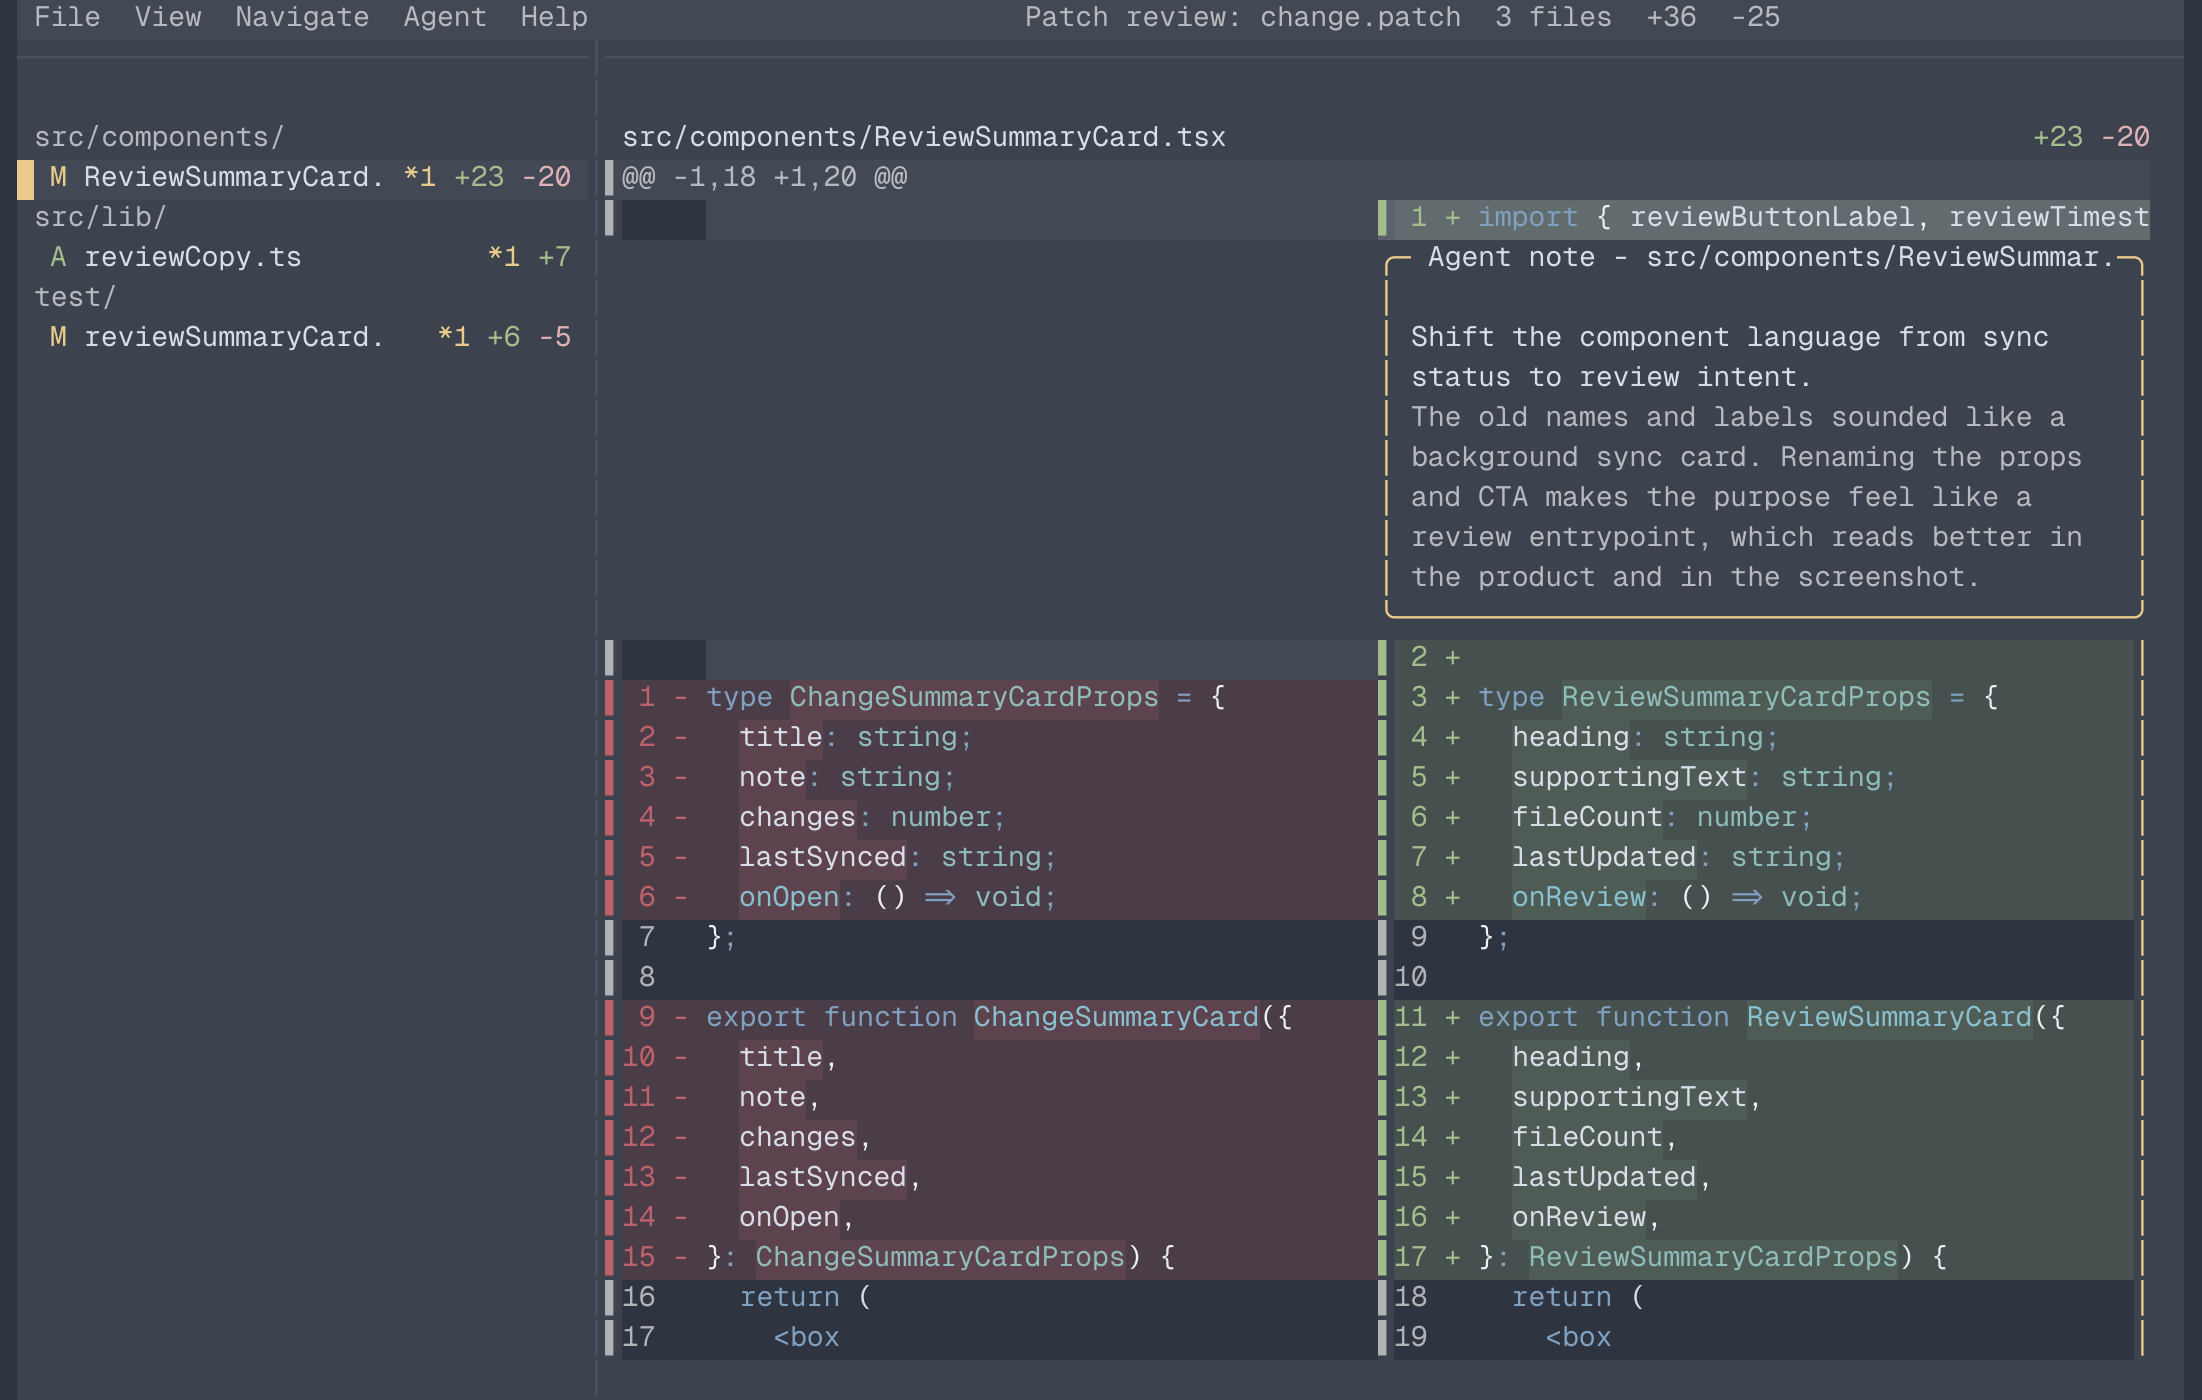Click the file path header src/components/ReviewSummaryCard.tsx
The width and height of the screenshot is (2202, 1400).
924,137
